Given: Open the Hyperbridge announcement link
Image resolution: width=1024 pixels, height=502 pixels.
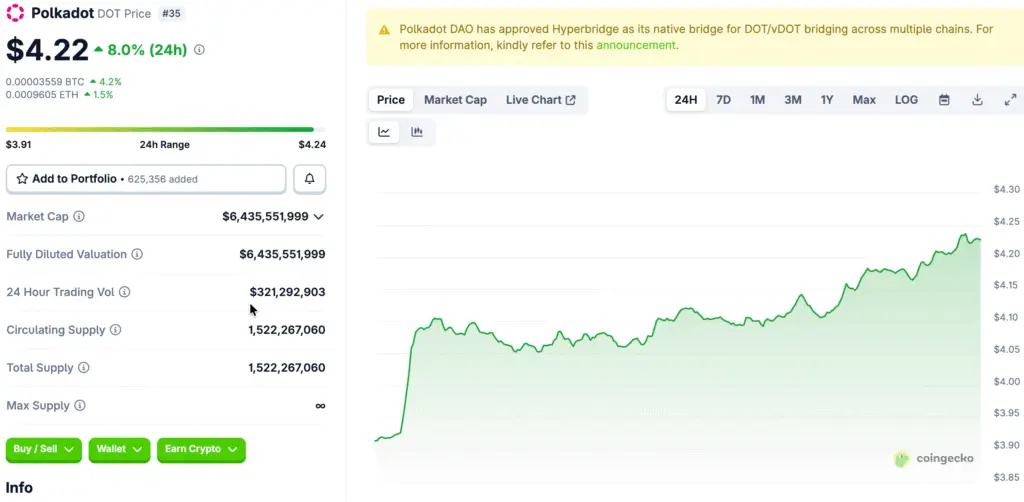Looking at the screenshot, I should click(x=636, y=45).
